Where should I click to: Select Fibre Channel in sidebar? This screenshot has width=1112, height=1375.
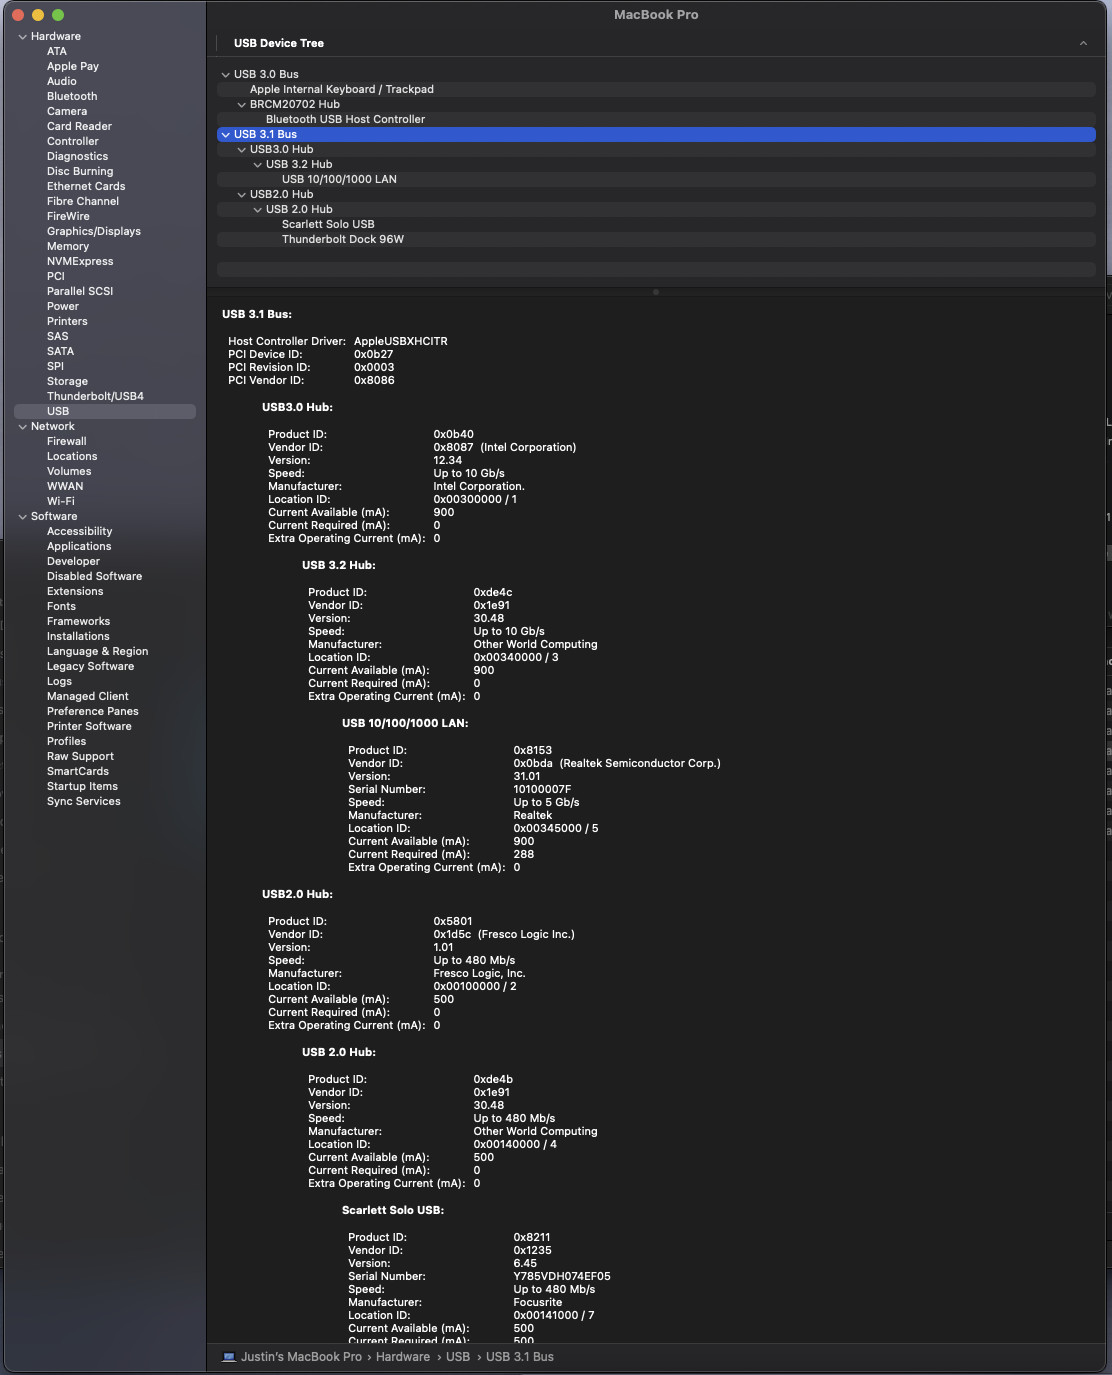click(x=83, y=202)
